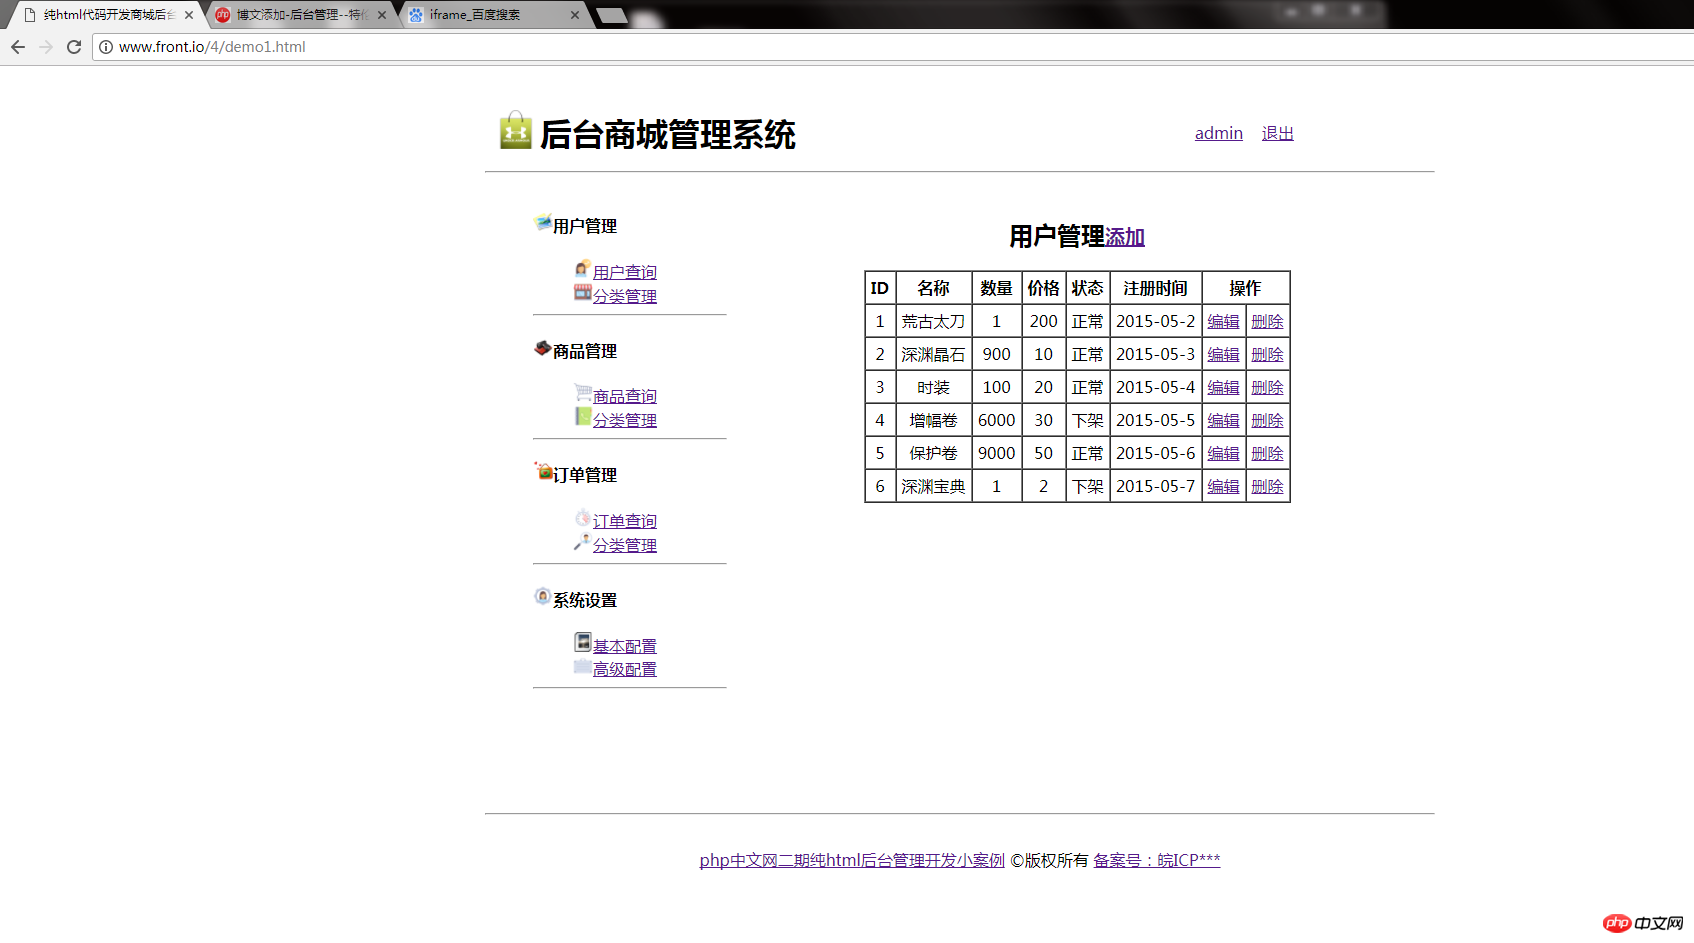Click the 数量 column header
The height and width of the screenshot is (943, 1694).
pos(996,288)
